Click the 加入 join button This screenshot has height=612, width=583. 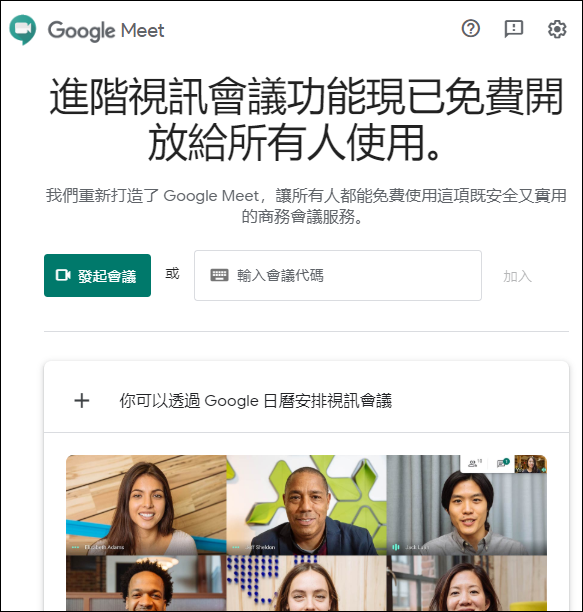coord(517,276)
